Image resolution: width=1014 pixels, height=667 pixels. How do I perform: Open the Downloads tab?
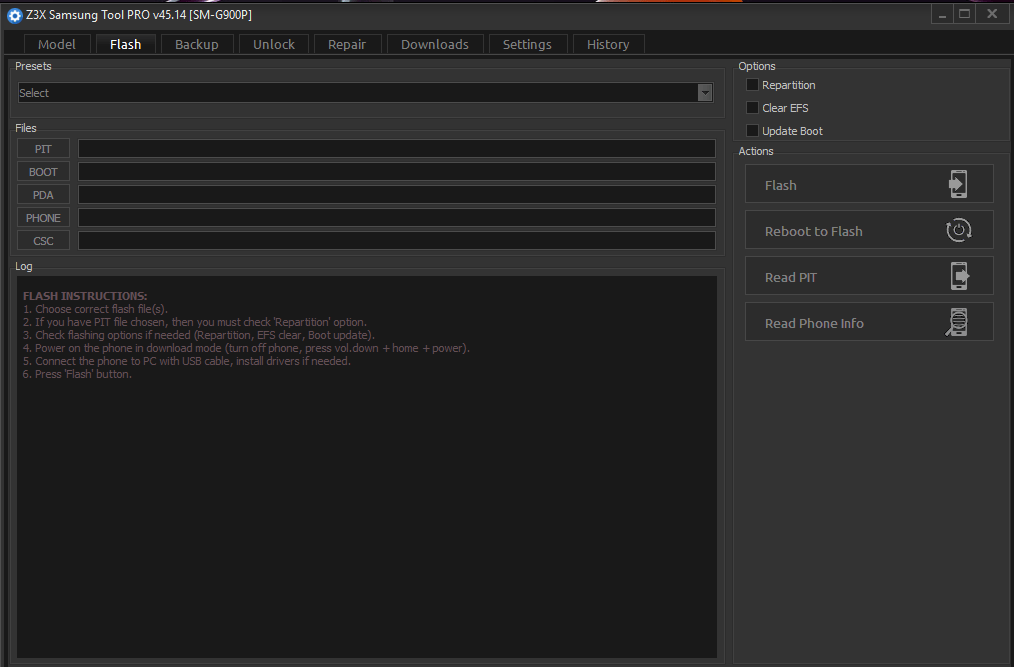[435, 44]
